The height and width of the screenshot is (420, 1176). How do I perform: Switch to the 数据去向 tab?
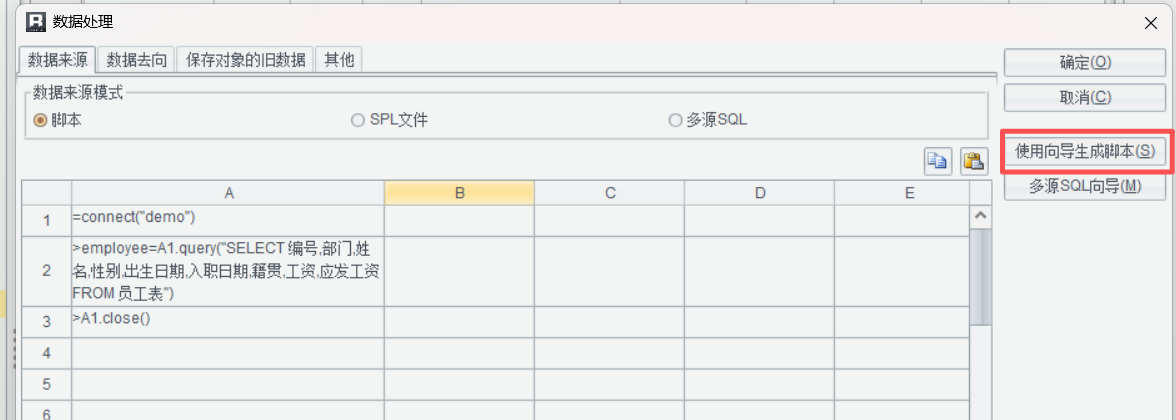(137, 60)
